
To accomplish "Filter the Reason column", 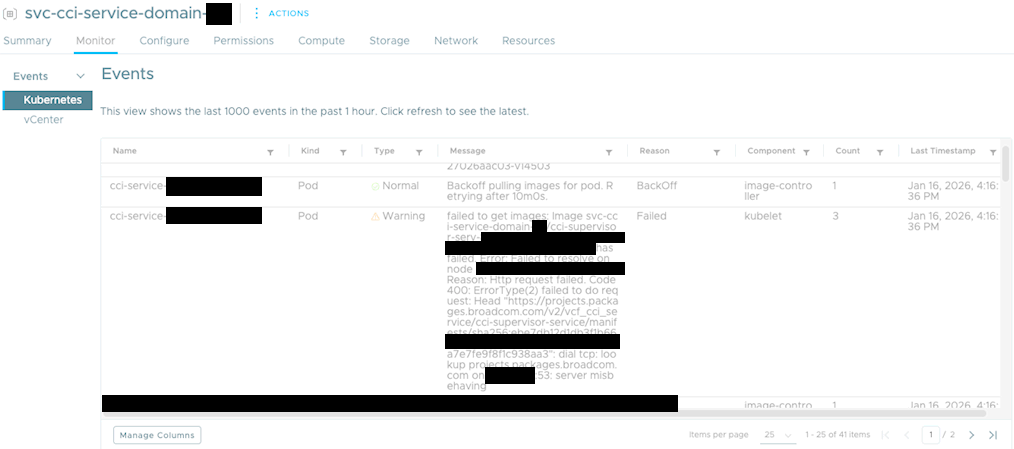I will 717,152.
